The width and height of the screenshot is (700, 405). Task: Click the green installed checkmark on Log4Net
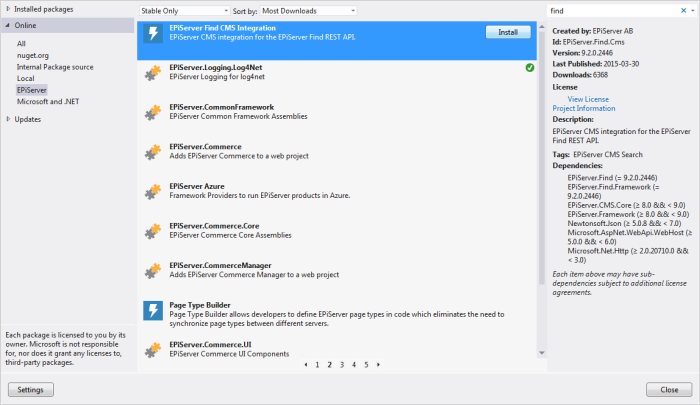pyautogui.click(x=529, y=68)
